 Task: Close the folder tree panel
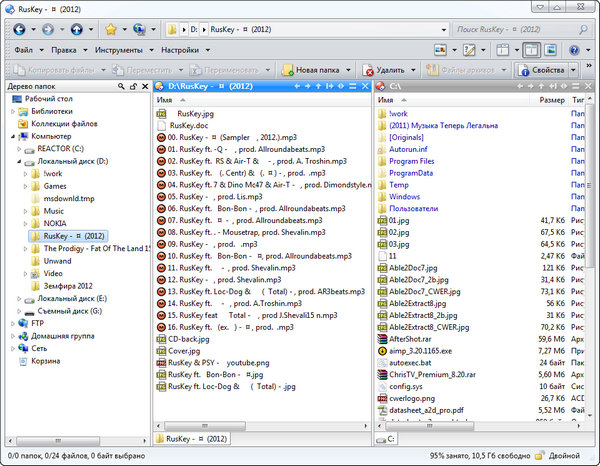[x=145, y=87]
